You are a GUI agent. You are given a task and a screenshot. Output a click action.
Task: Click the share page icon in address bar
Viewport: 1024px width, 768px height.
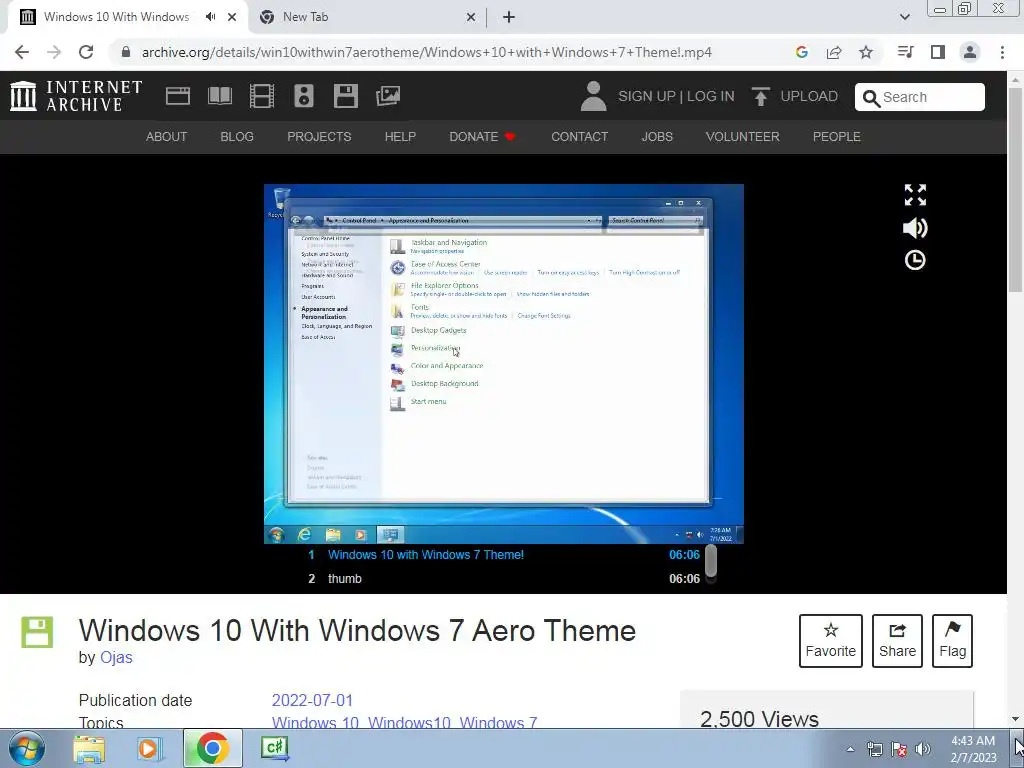coord(834,52)
